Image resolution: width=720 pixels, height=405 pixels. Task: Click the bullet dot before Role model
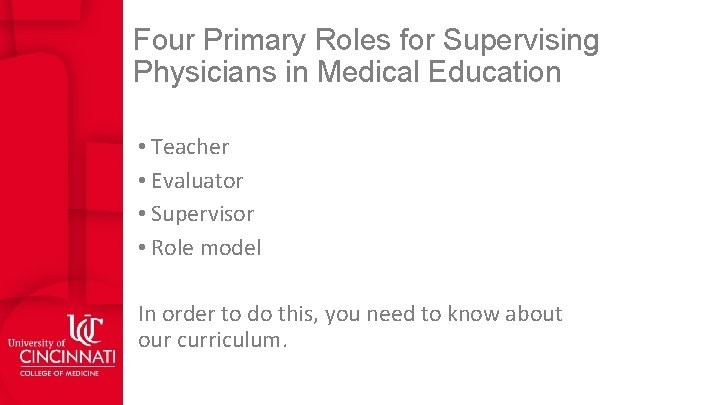[144, 248]
